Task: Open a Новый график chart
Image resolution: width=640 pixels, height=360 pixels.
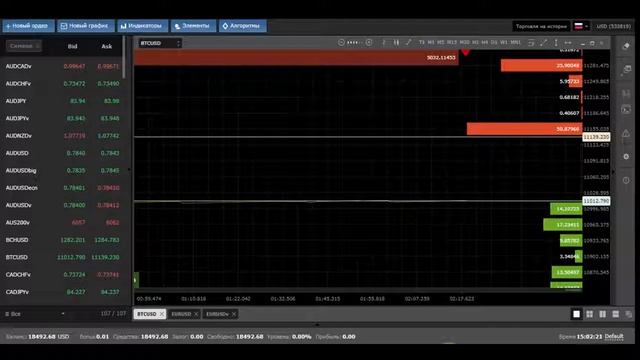Action: click(86, 26)
